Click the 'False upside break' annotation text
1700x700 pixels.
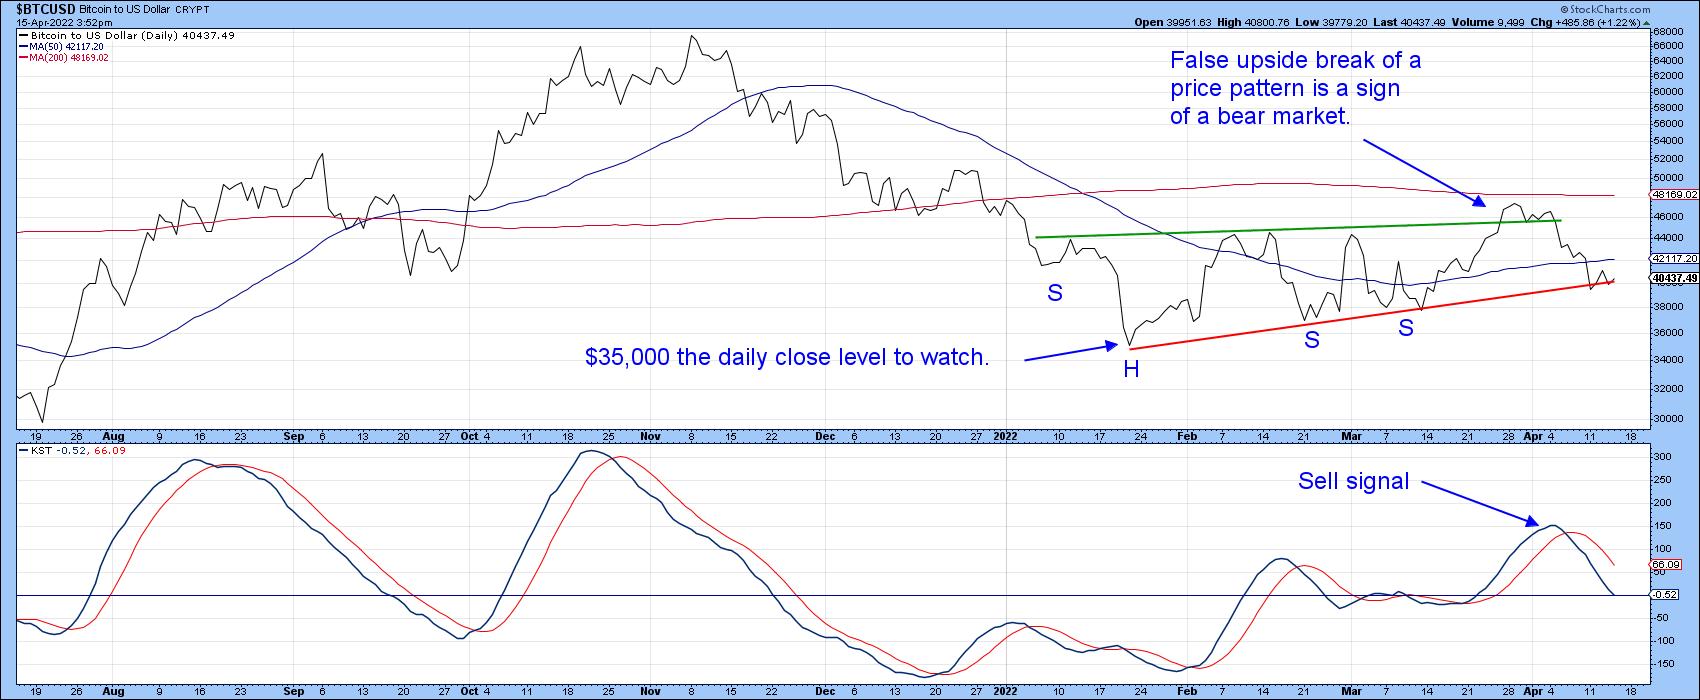pos(1295,89)
